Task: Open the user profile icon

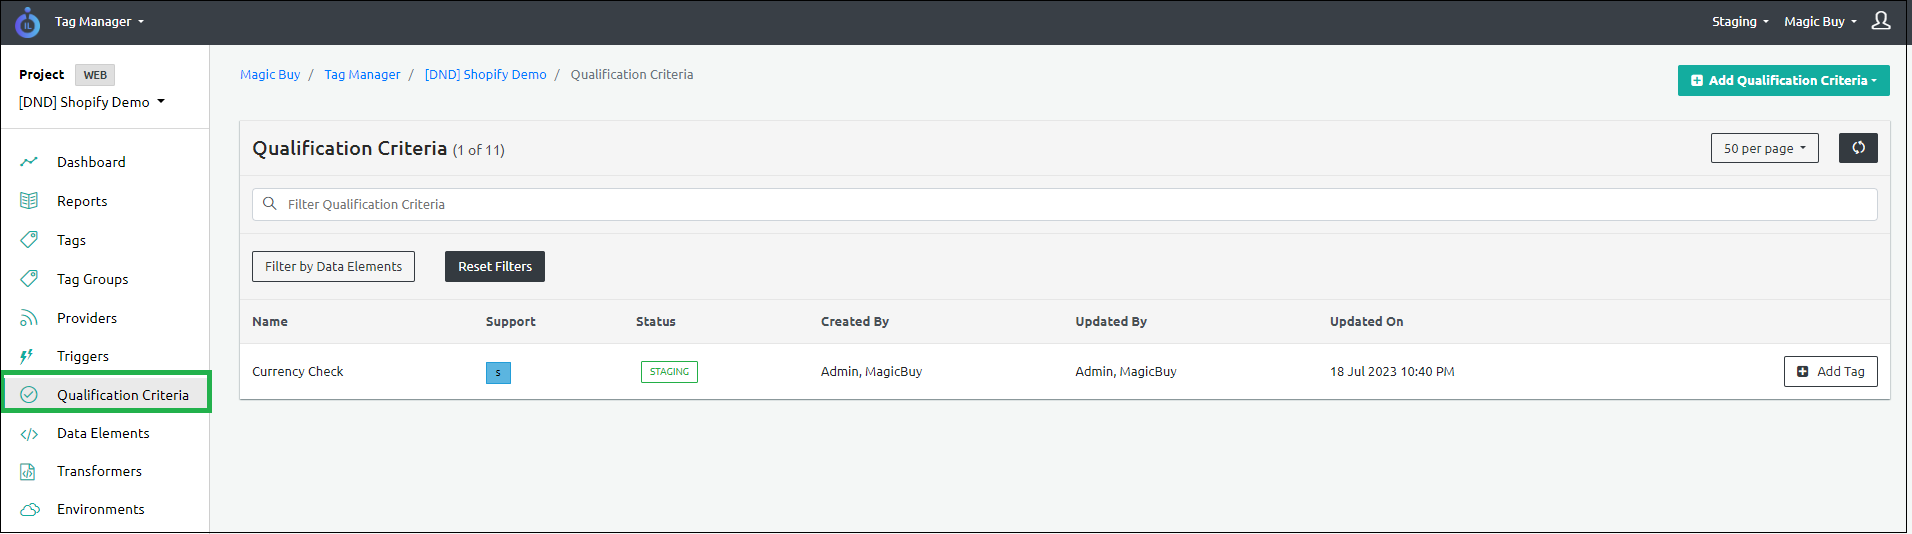Action: [x=1880, y=21]
